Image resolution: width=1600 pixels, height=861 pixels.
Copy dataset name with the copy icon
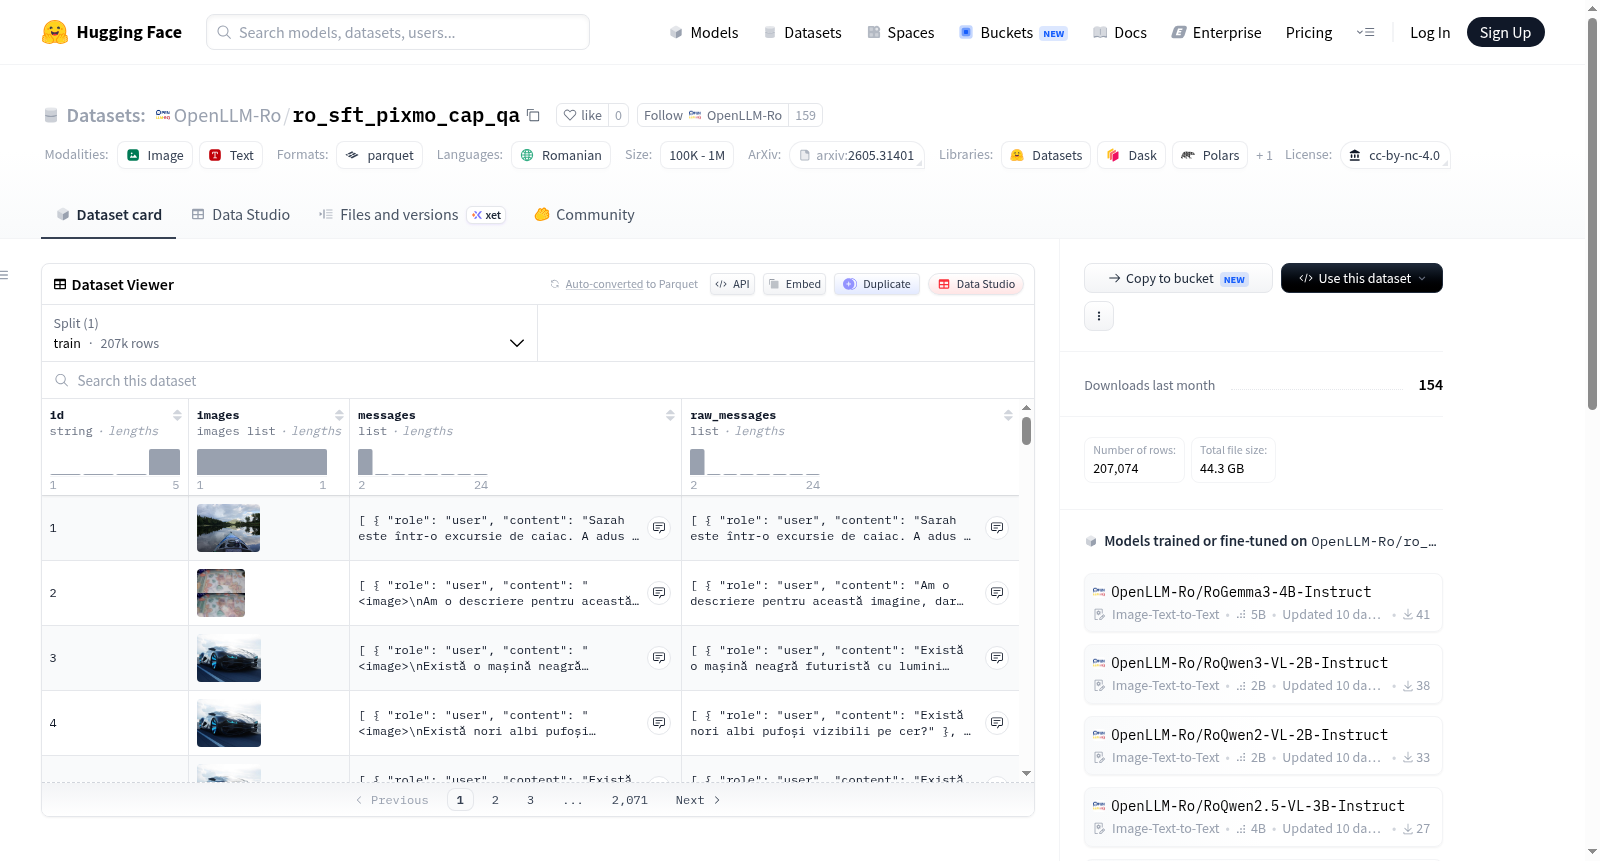534,115
